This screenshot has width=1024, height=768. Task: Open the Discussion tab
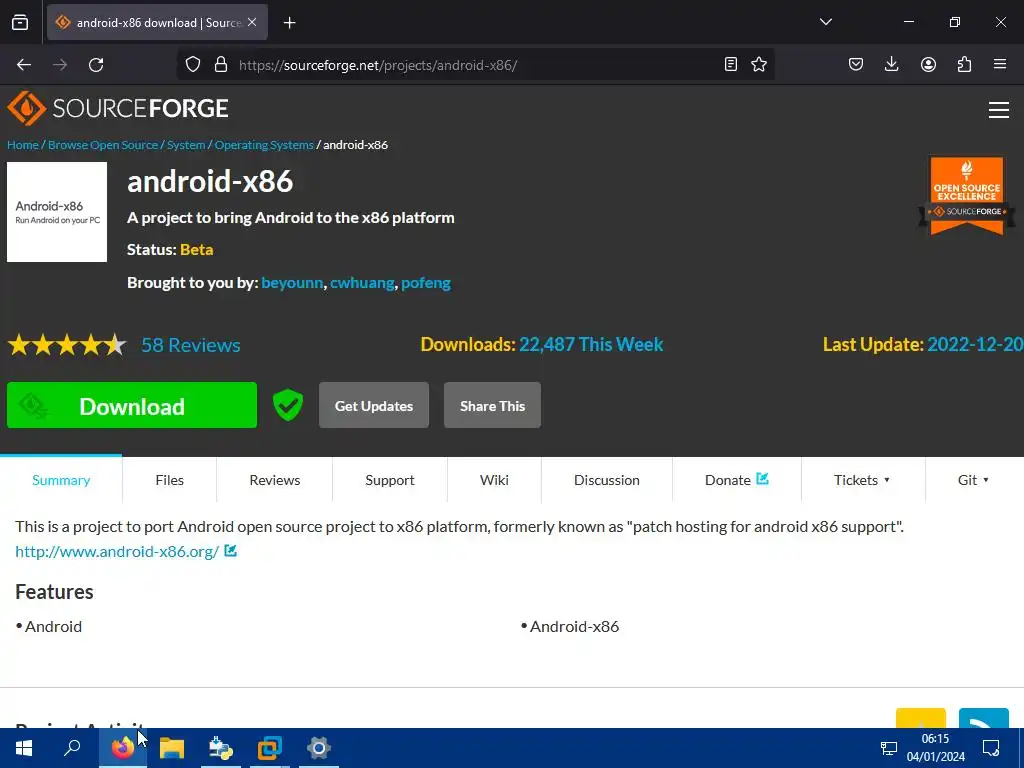click(607, 480)
